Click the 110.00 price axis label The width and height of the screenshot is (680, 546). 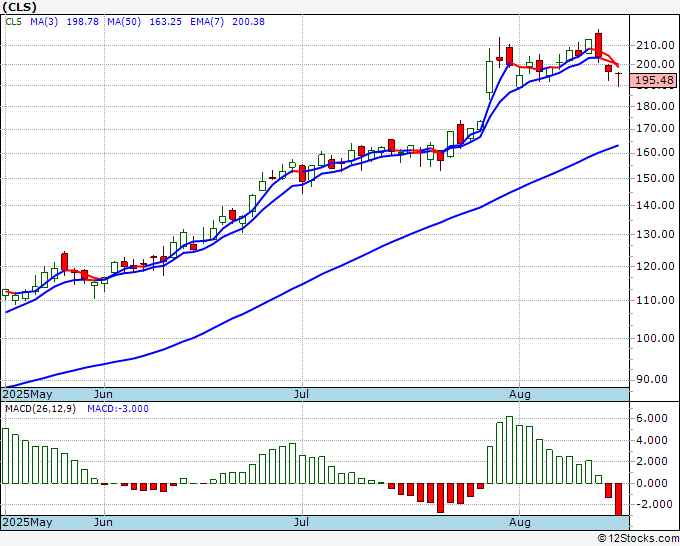click(x=655, y=300)
